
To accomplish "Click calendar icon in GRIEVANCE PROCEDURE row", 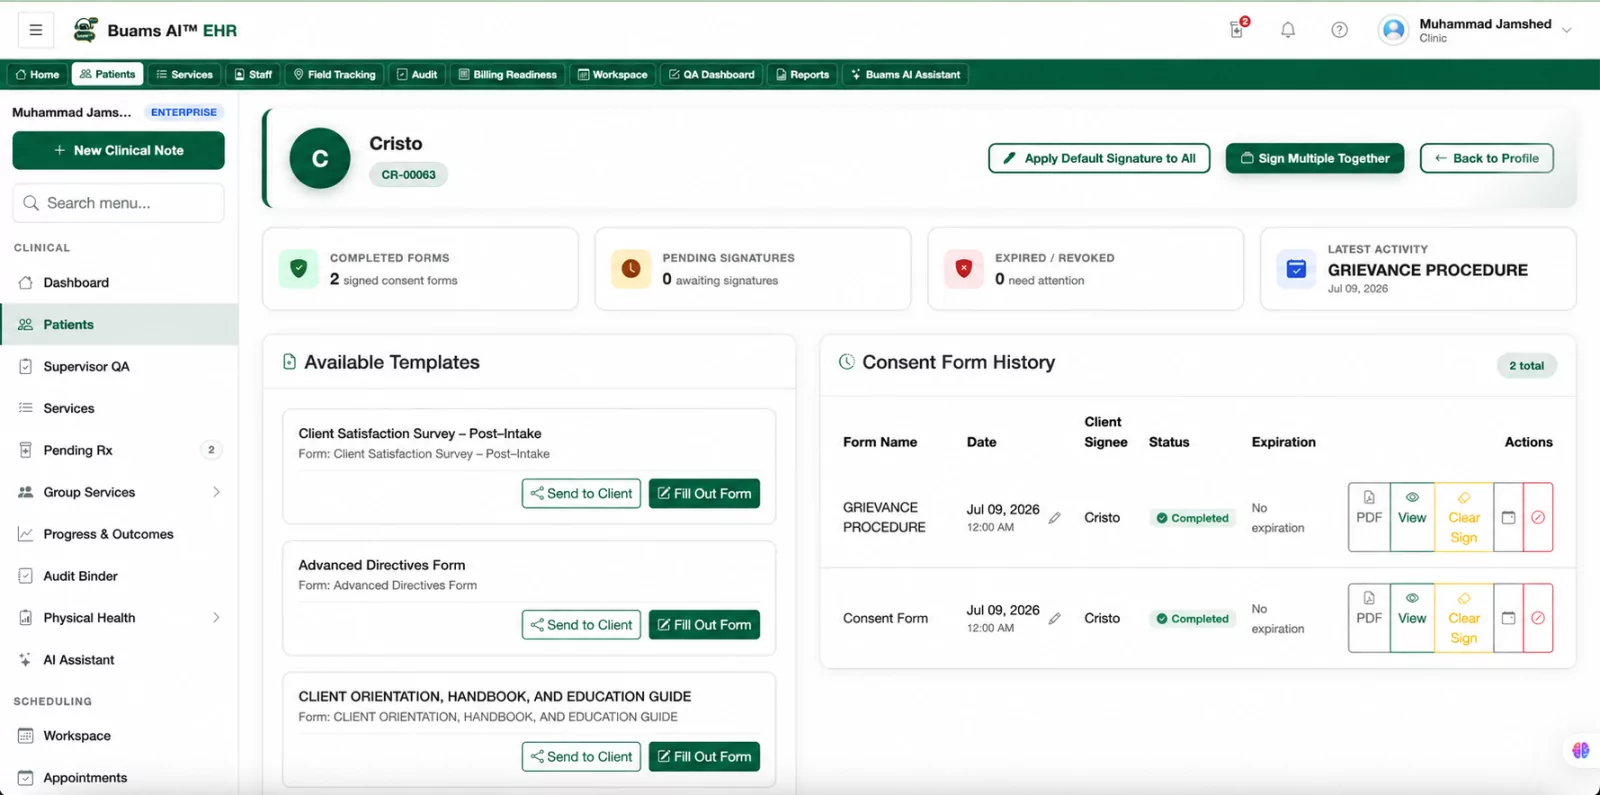I will pyautogui.click(x=1509, y=517).
